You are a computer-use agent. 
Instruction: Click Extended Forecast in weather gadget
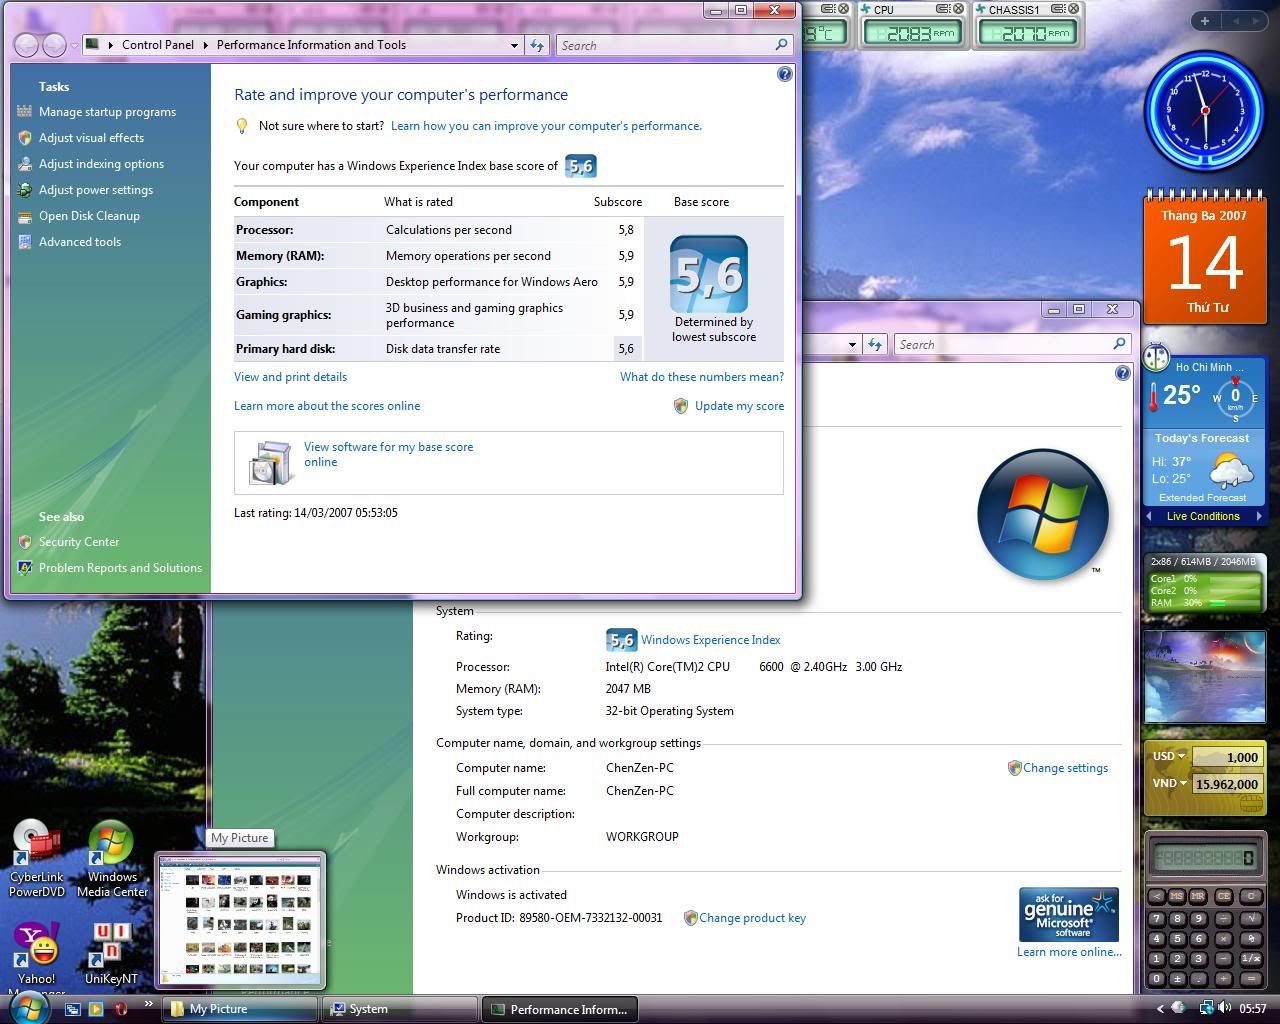[1202, 498]
